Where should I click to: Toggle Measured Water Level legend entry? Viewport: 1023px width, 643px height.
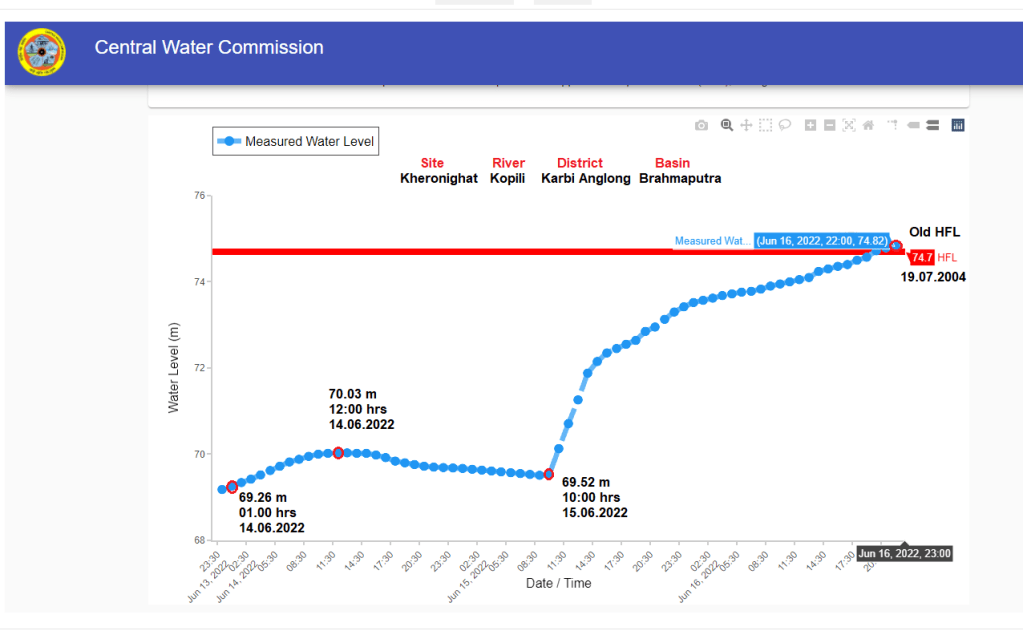tap(298, 142)
